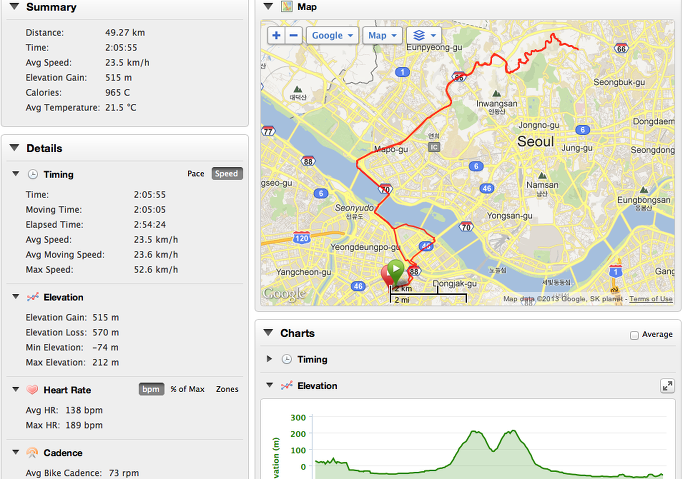Show heart rate in bpm

151,389
